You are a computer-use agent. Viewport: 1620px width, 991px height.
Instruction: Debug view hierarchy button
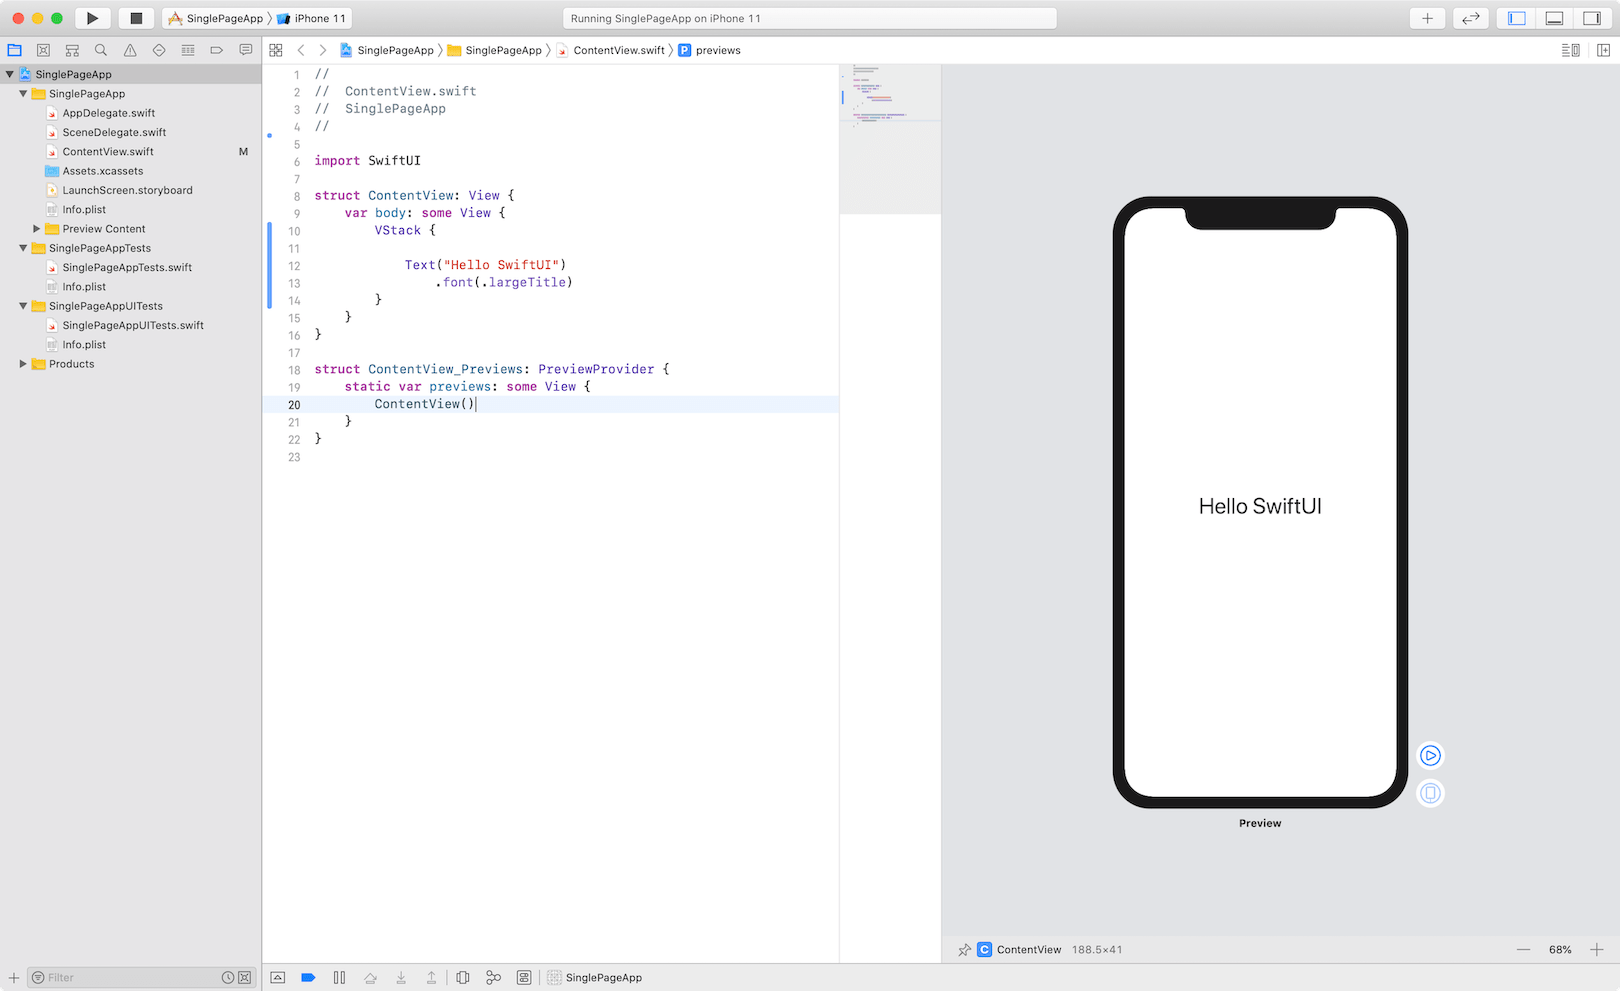[x=463, y=978]
